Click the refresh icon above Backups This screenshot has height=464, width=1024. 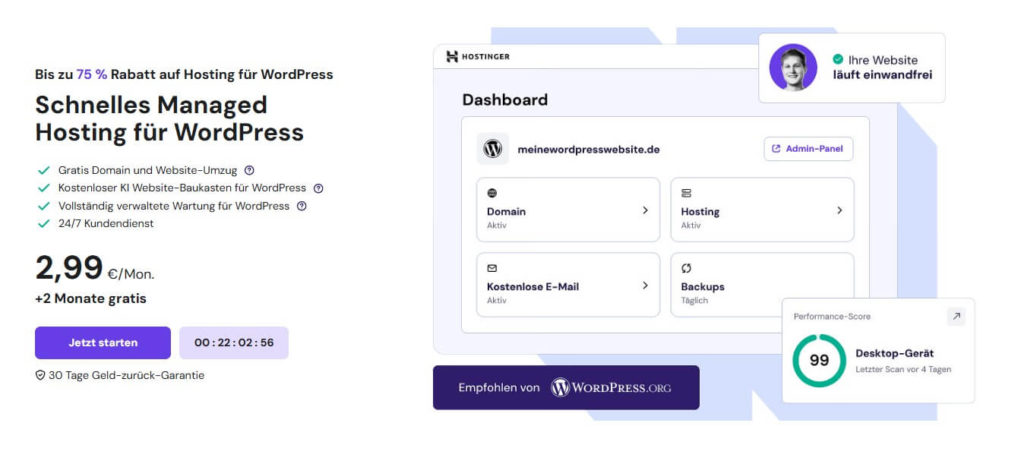coord(686,268)
